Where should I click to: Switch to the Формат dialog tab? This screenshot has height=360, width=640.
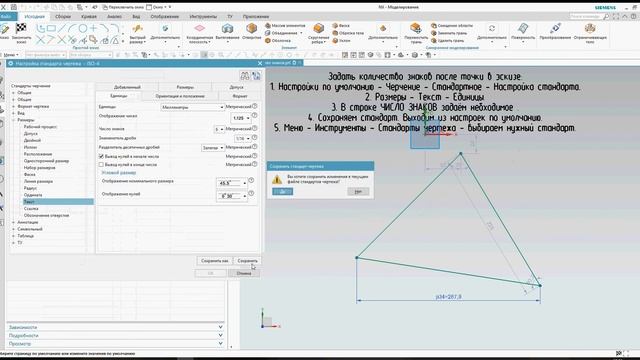click(x=240, y=96)
